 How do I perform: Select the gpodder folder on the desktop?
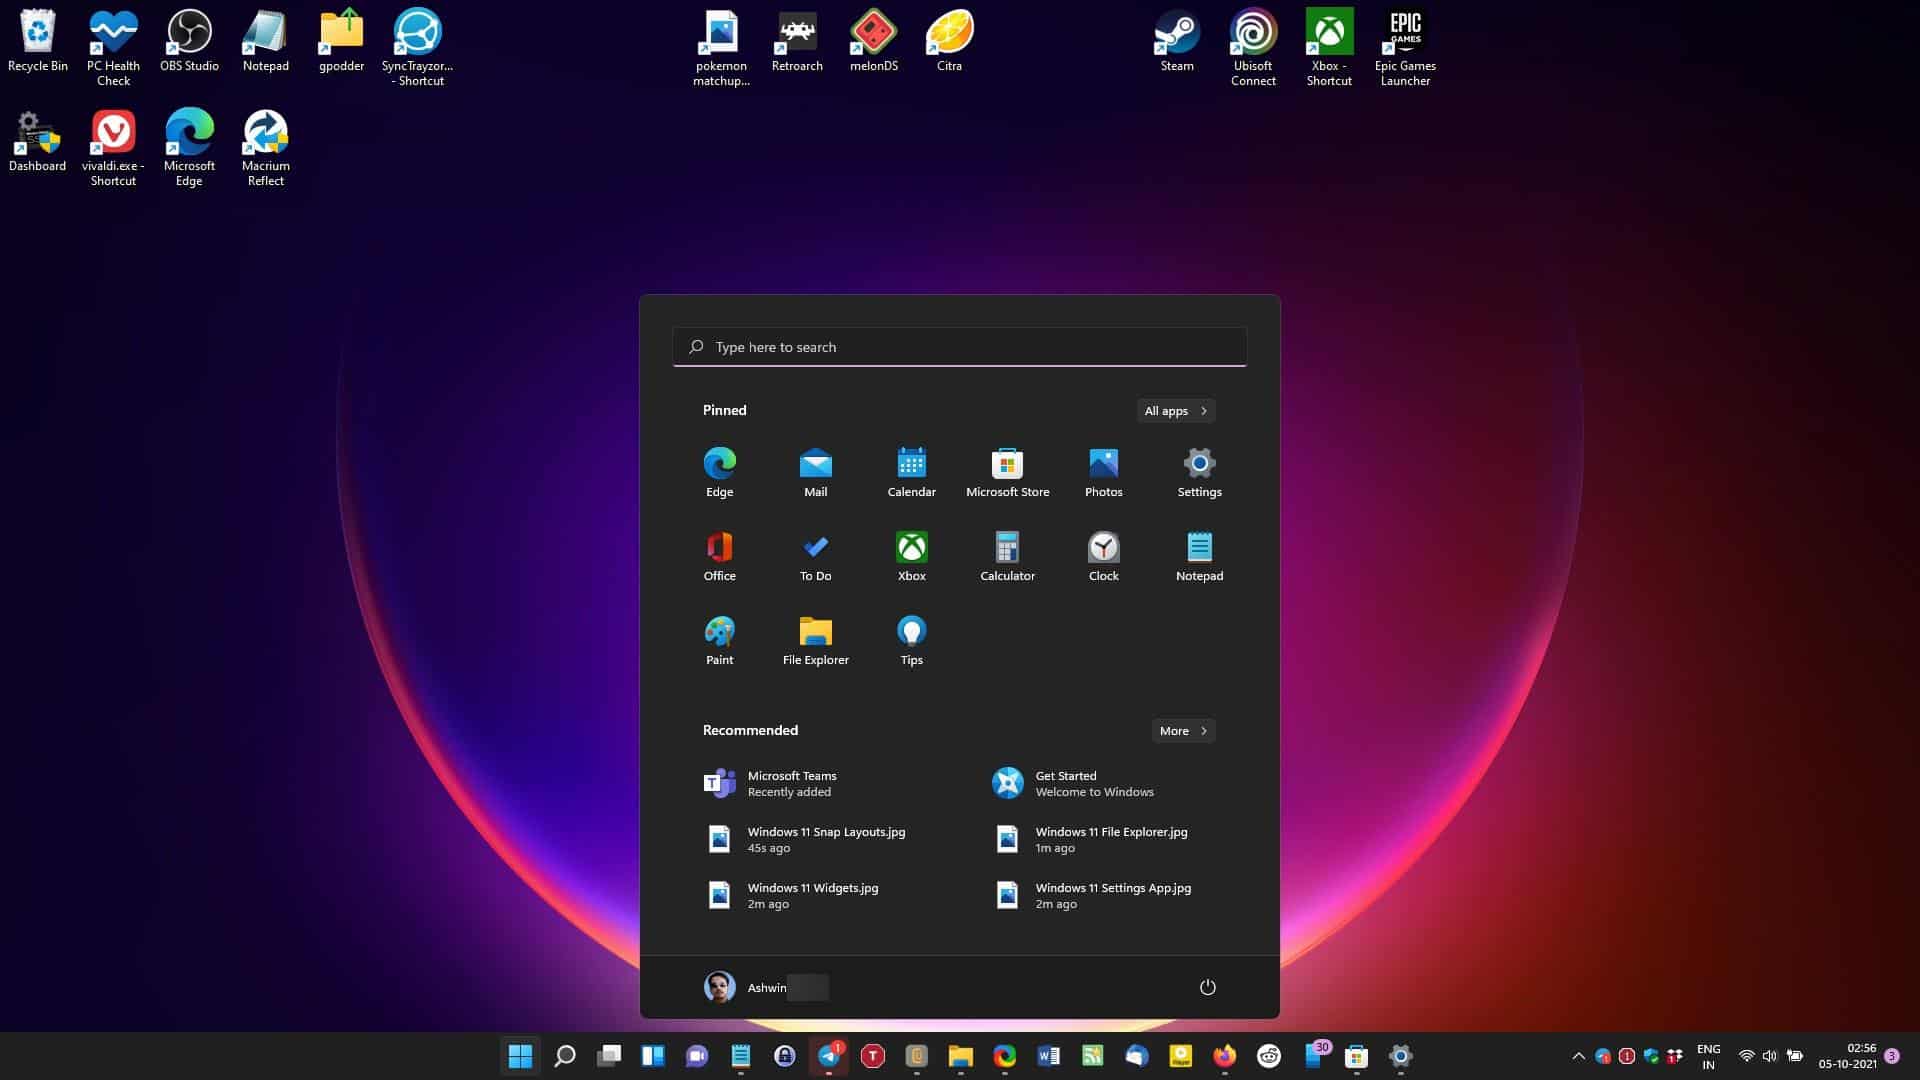click(341, 41)
